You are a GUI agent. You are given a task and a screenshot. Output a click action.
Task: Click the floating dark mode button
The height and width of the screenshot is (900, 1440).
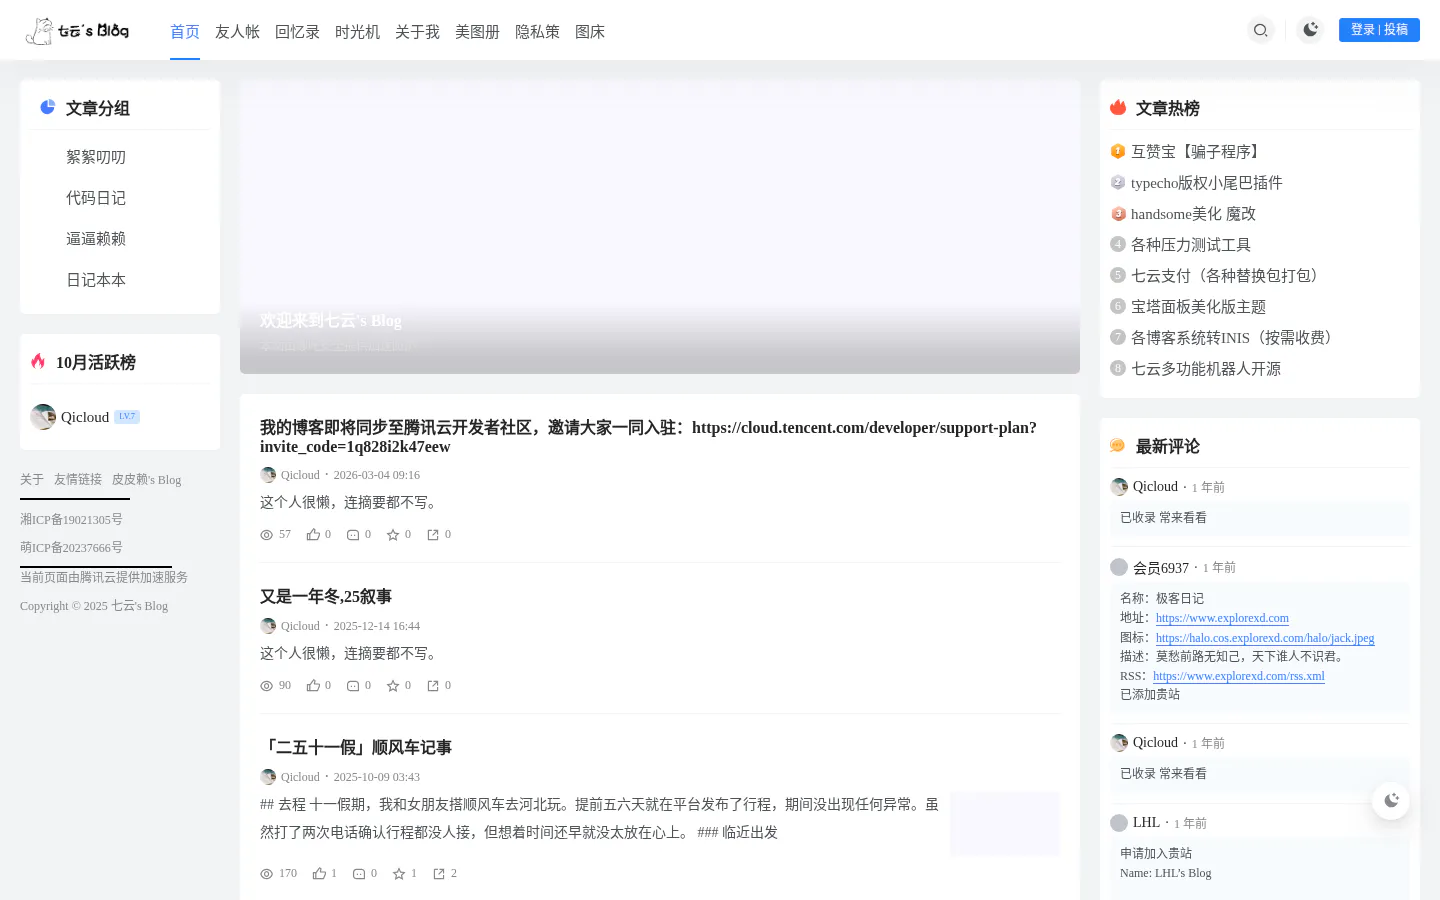tap(1391, 800)
